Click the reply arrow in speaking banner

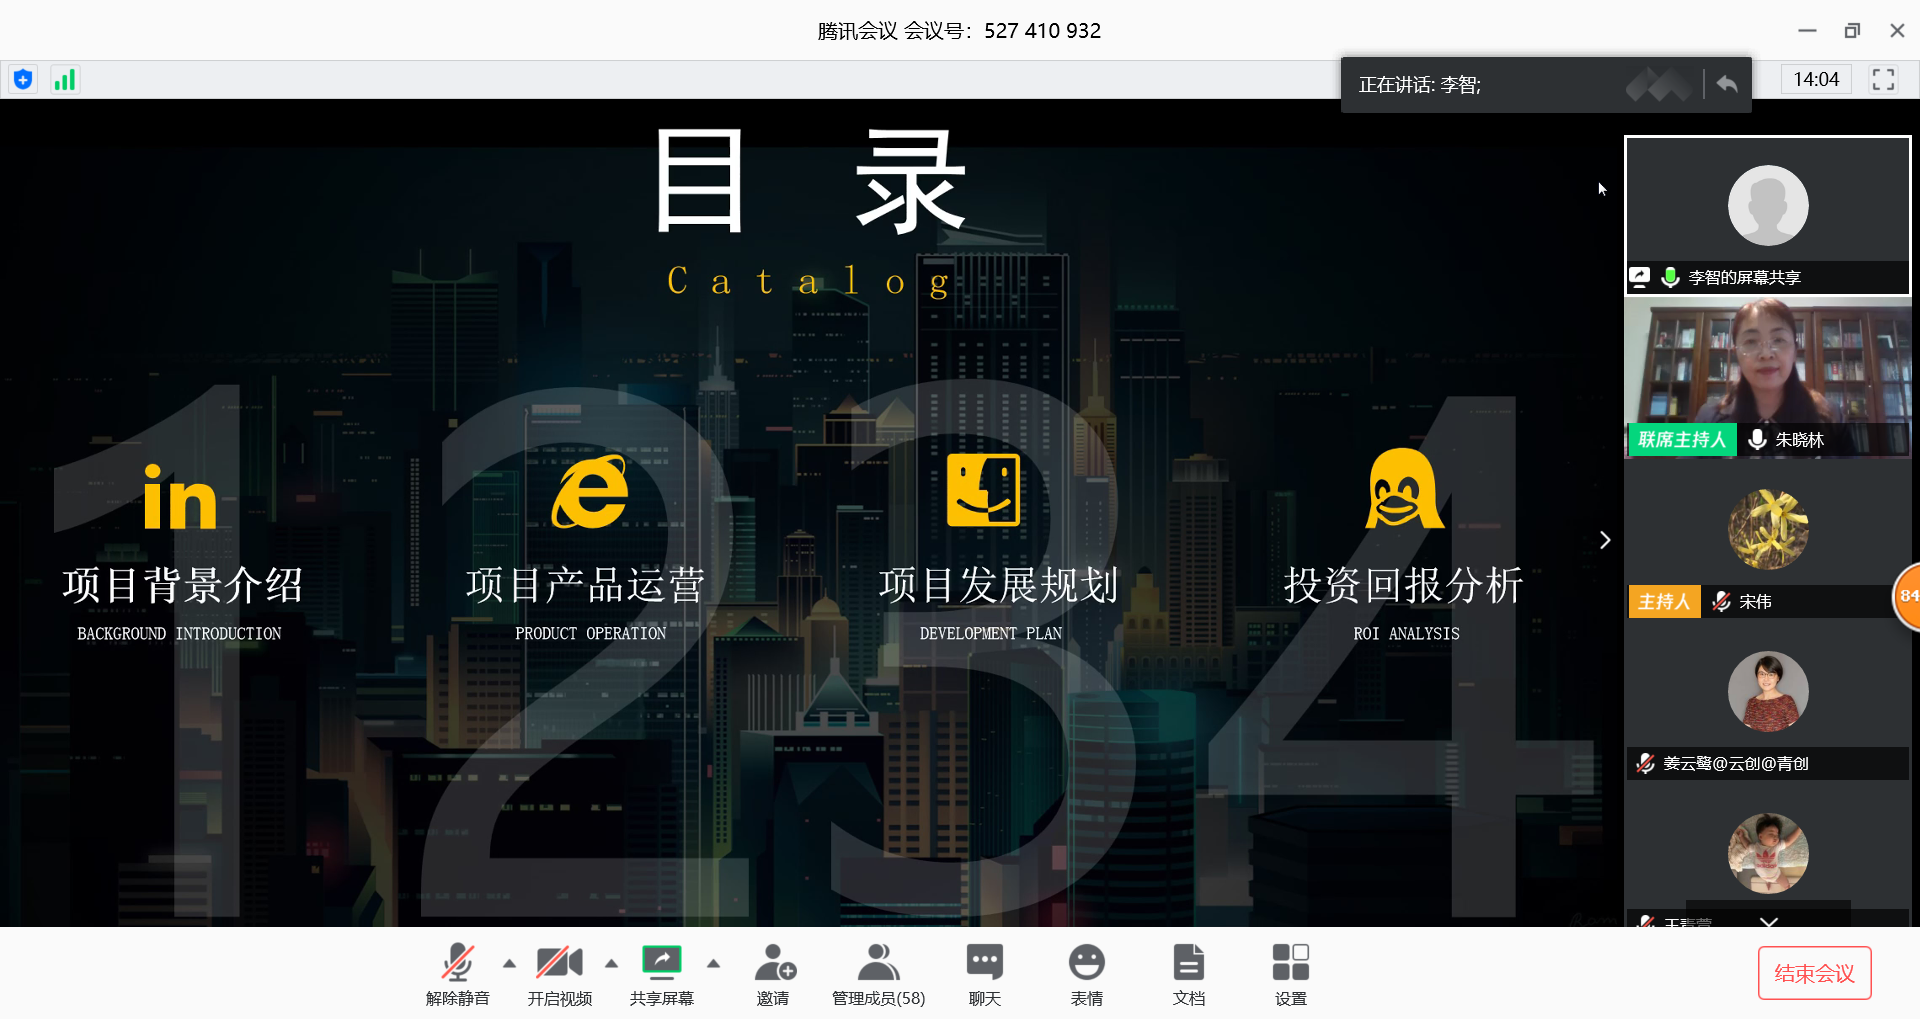(1727, 84)
